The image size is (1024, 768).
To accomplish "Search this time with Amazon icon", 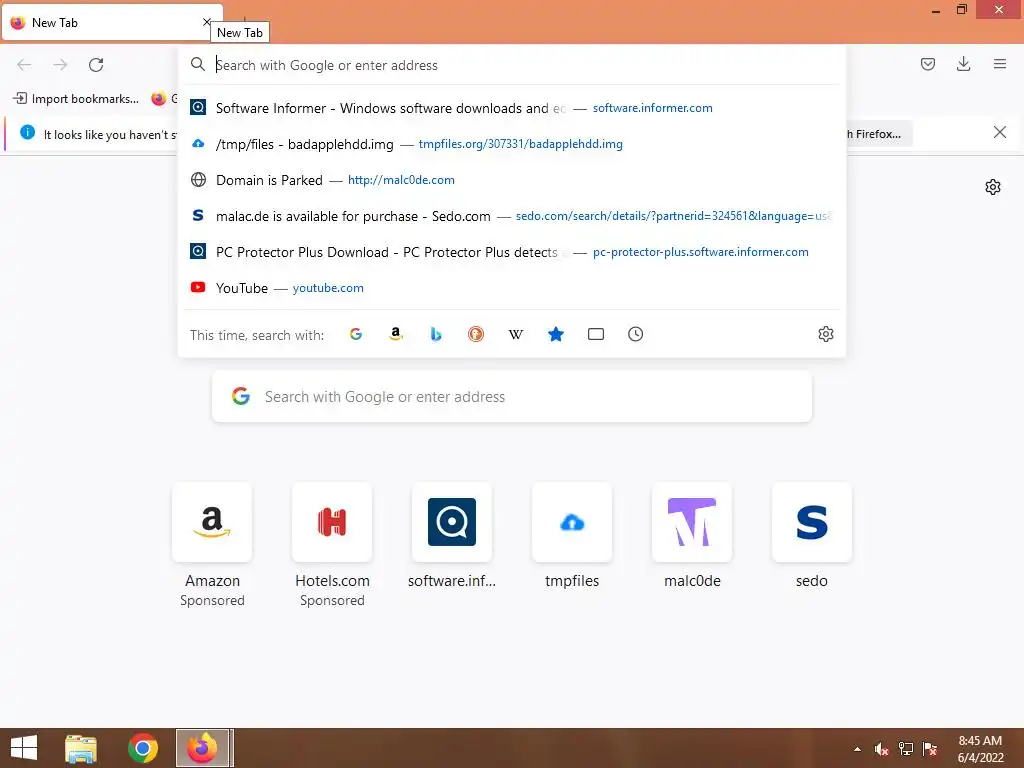I will [x=396, y=334].
